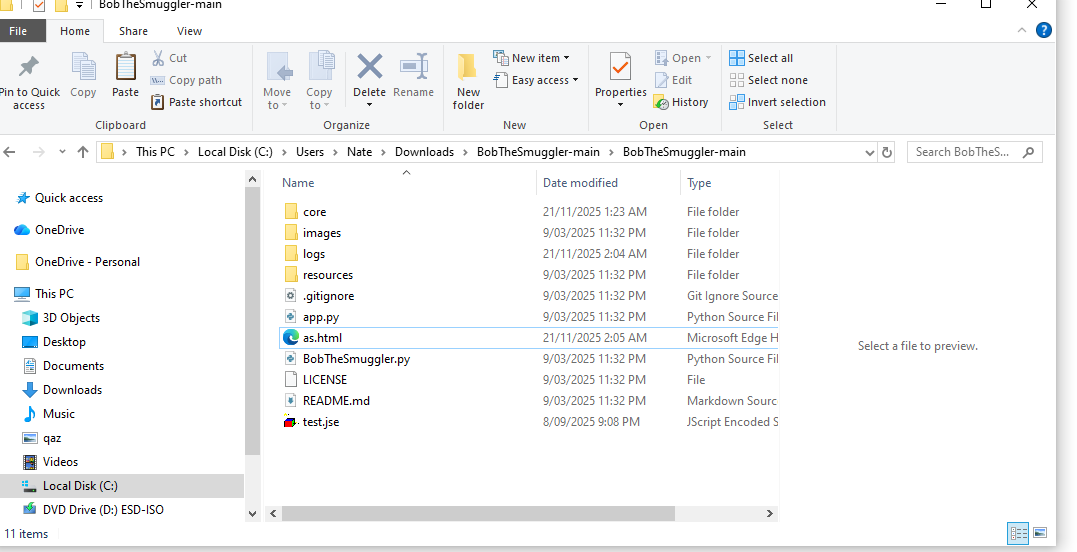
Task: Navigate up one folder level
Action: [x=83, y=152]
